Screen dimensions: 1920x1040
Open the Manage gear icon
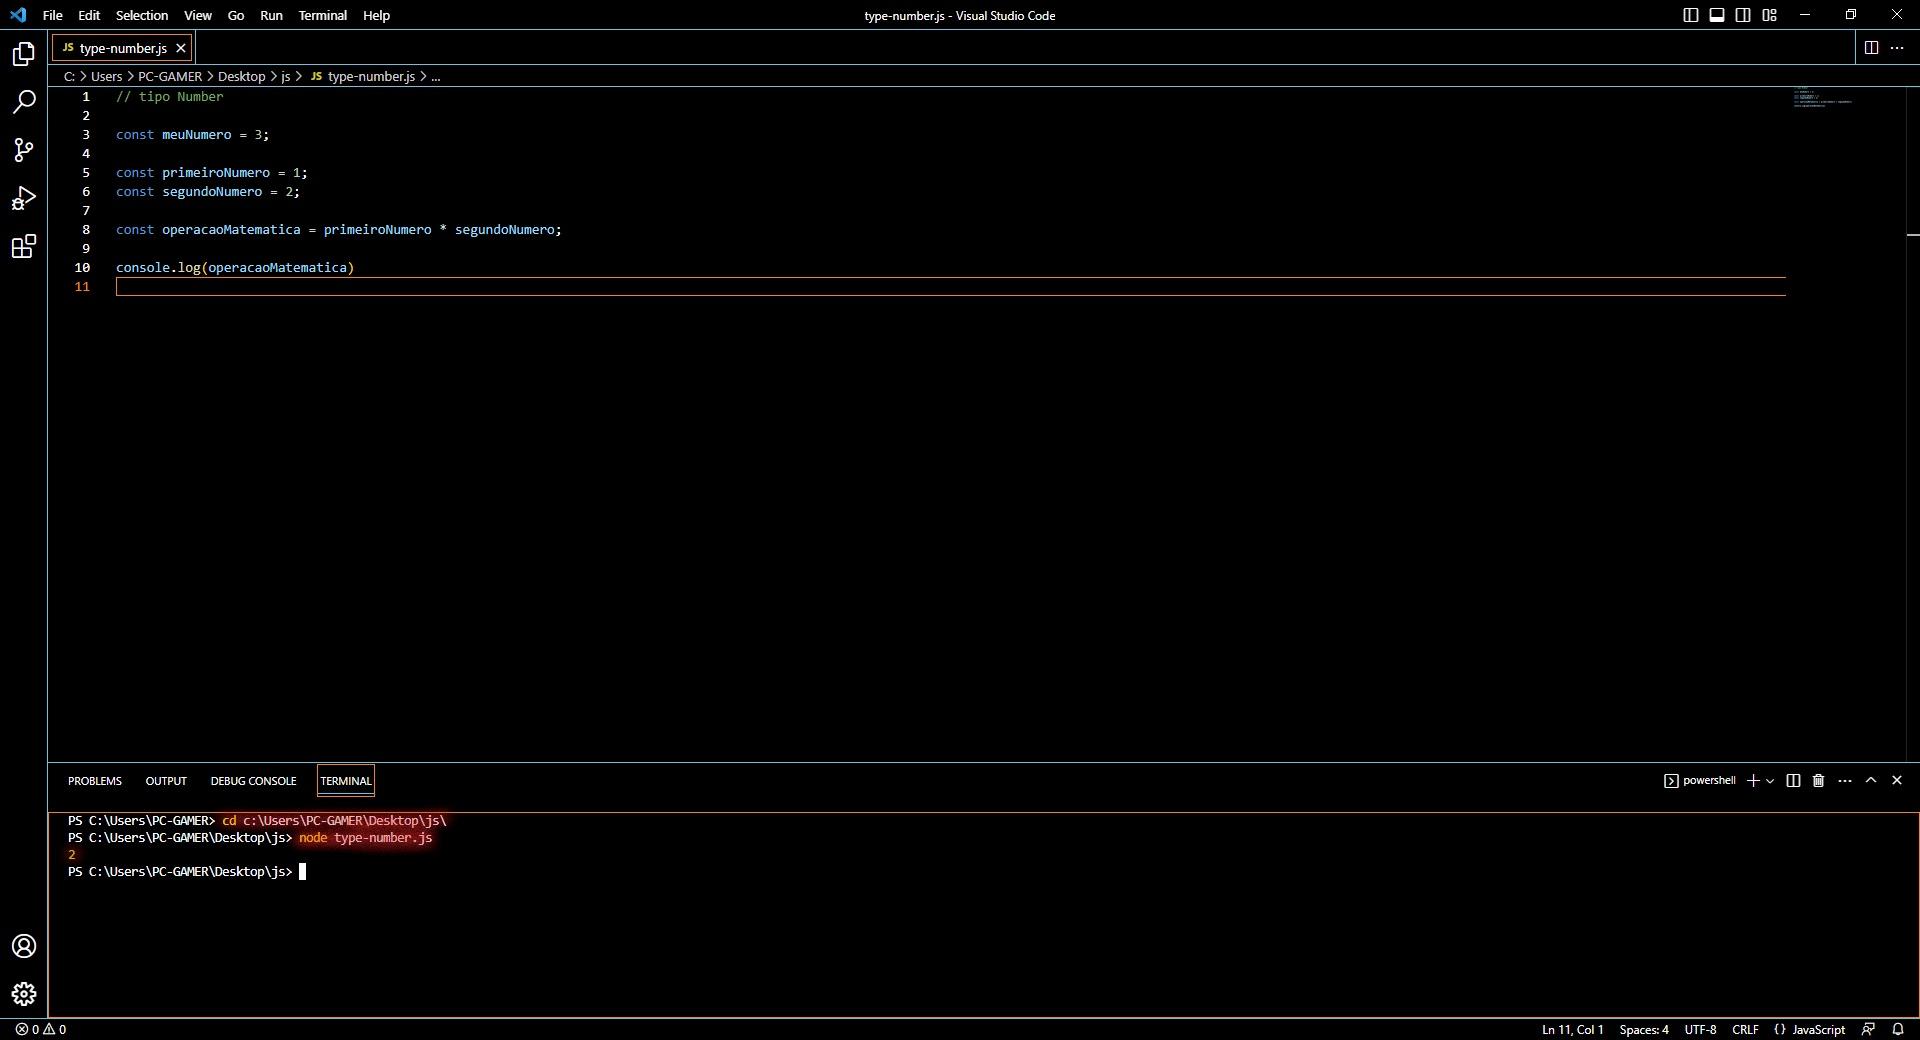pos(24,994)
